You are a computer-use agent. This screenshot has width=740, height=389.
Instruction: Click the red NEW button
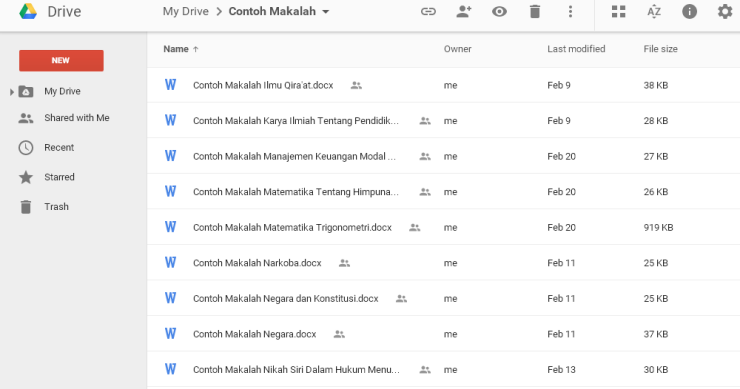tap(61, 60)
